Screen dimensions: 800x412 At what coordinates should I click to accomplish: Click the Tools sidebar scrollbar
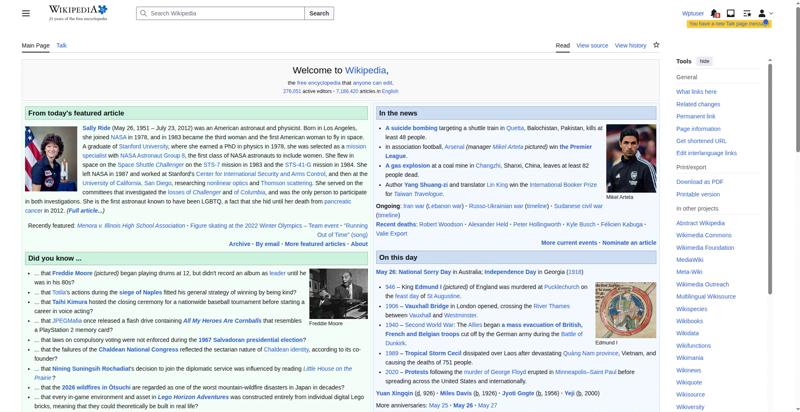(x=770, y=176)
